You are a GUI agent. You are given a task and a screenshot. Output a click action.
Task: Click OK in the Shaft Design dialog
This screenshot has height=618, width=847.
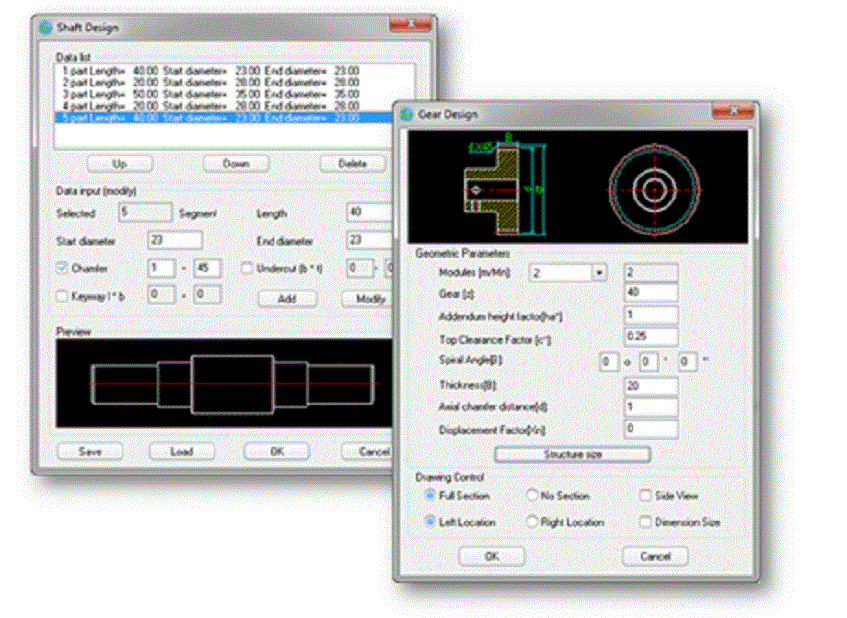[x=277, y=452]
